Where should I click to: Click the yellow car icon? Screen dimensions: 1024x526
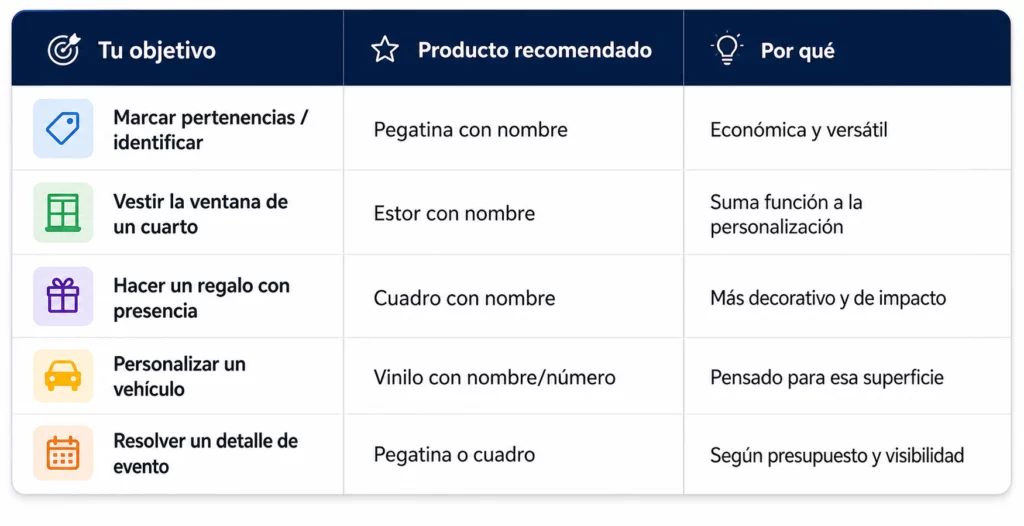point(63,376)
